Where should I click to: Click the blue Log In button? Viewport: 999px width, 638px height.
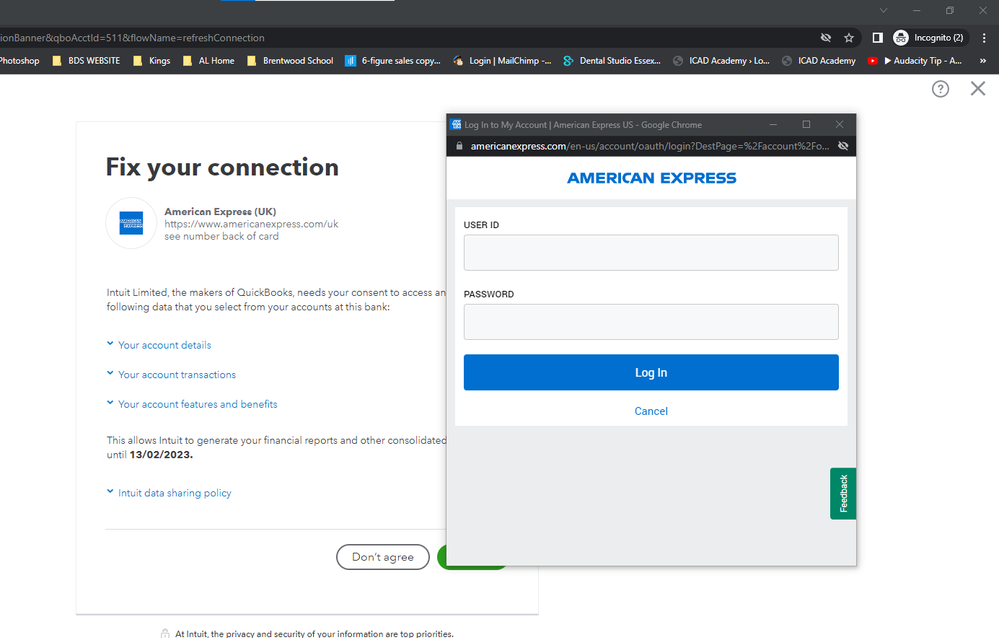pyautogui.click(x=651, y=372)
